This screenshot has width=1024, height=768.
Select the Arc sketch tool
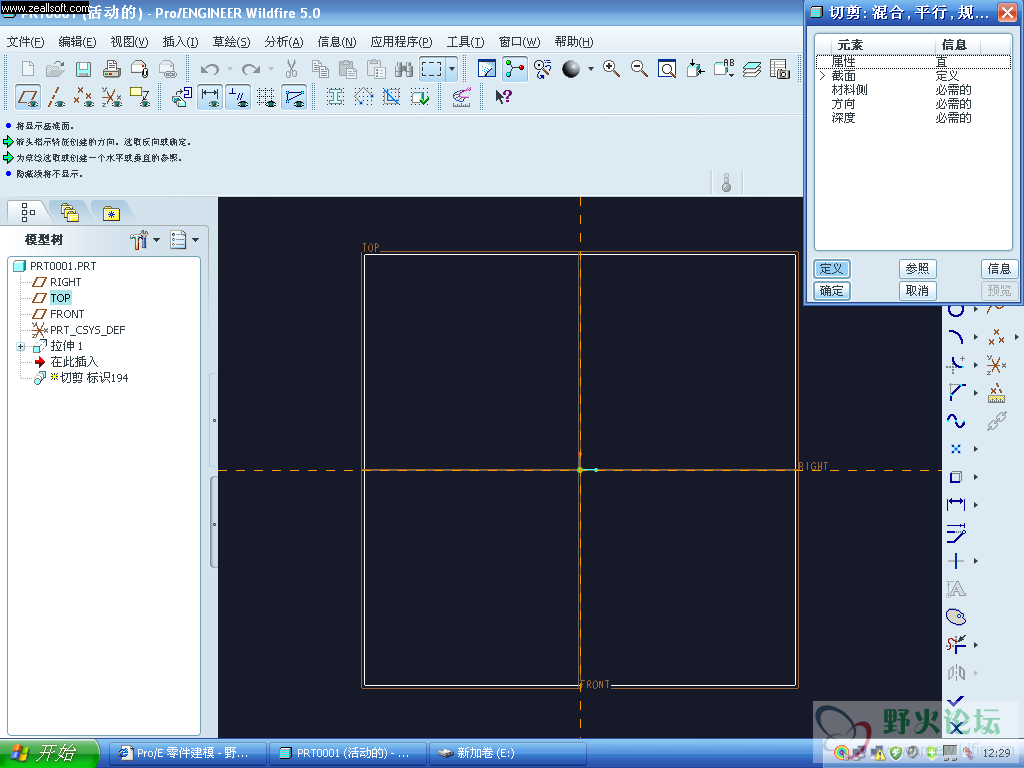coord(955,337)
